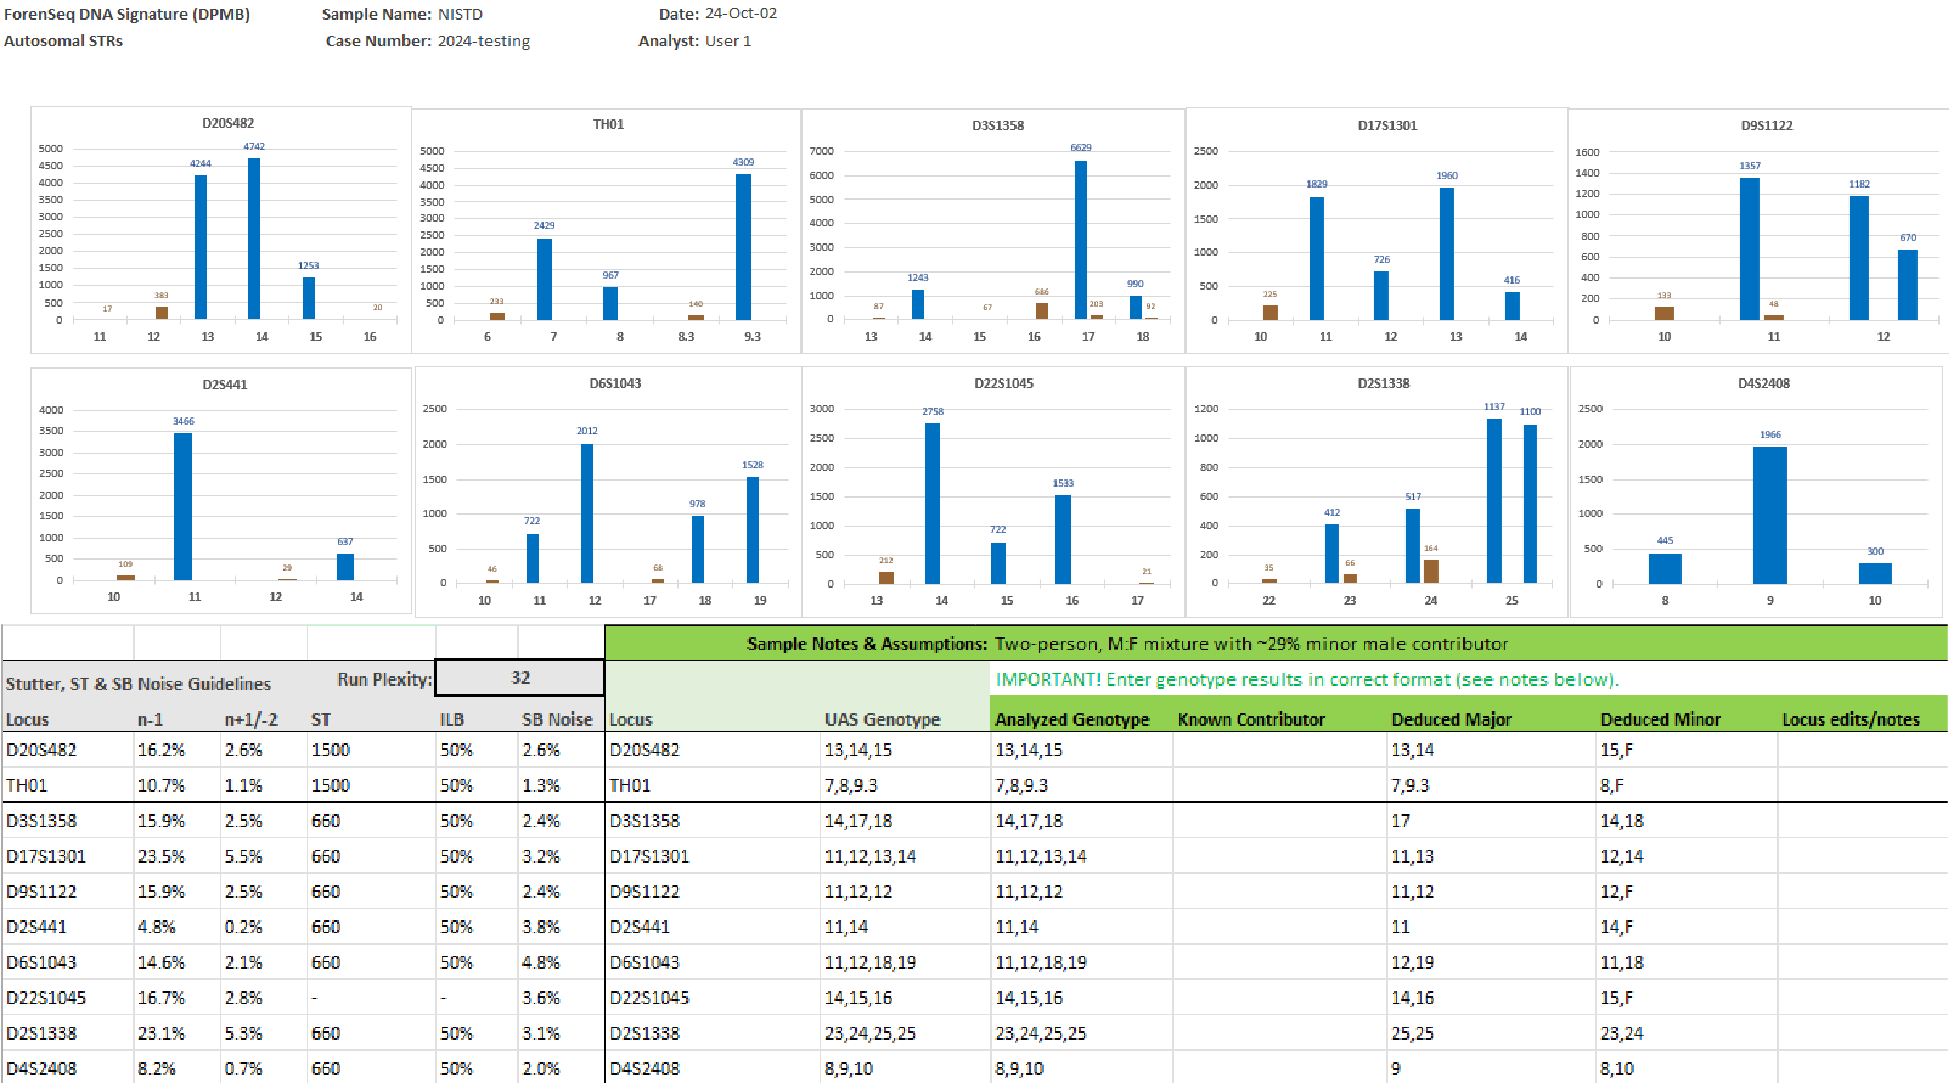Select the Analyzed Genotype column header
This screenshot has width=1950, height=1083.
[1072, 719]
